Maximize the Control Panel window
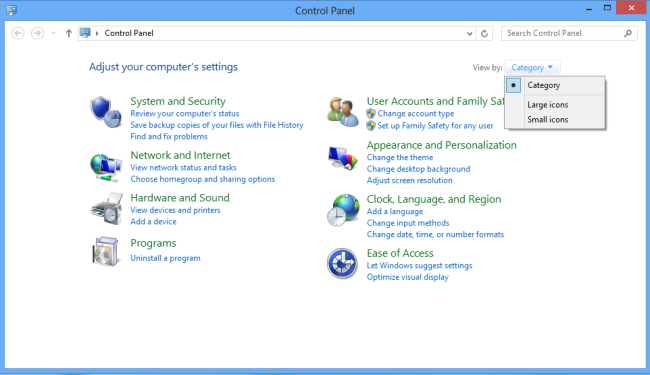Screen dimensions: 650x375 point(607,8)
